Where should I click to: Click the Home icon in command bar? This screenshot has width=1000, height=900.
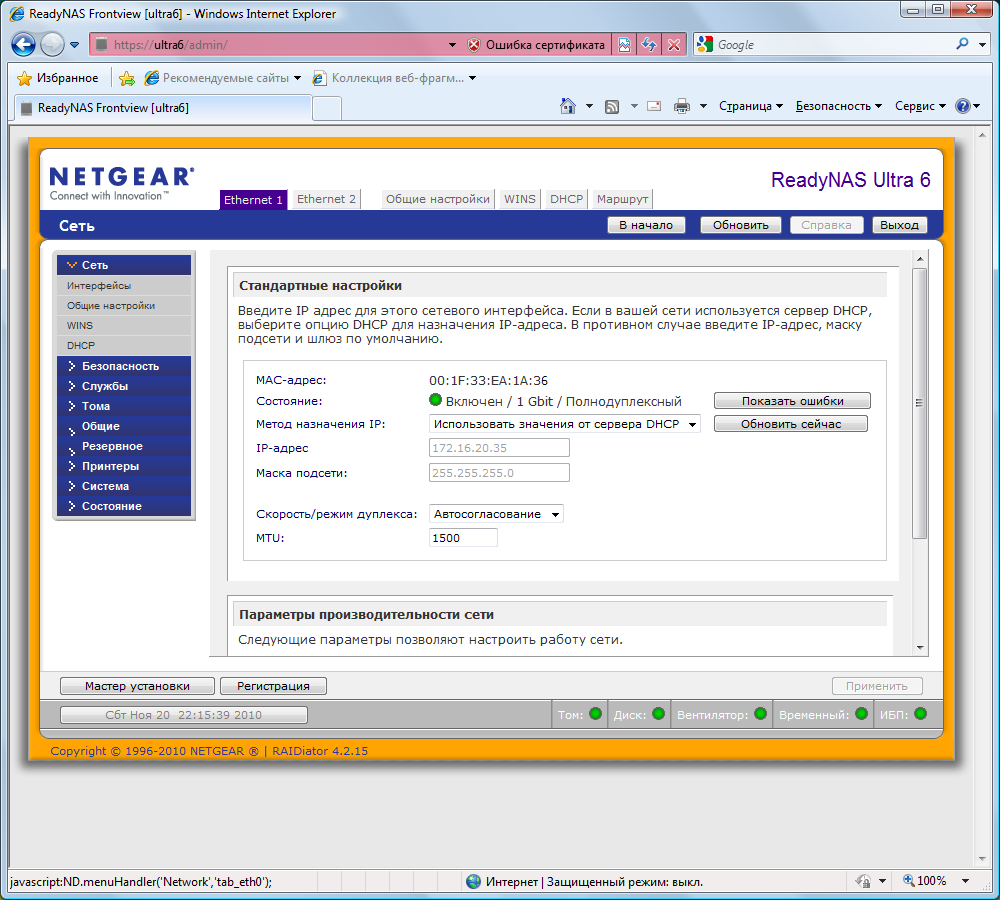[x=568, y=106]
